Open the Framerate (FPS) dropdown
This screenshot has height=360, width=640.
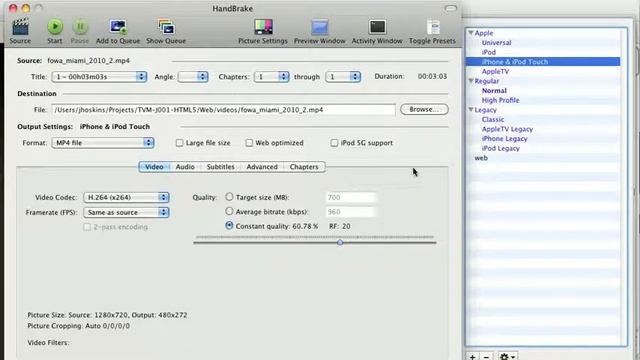126,213
